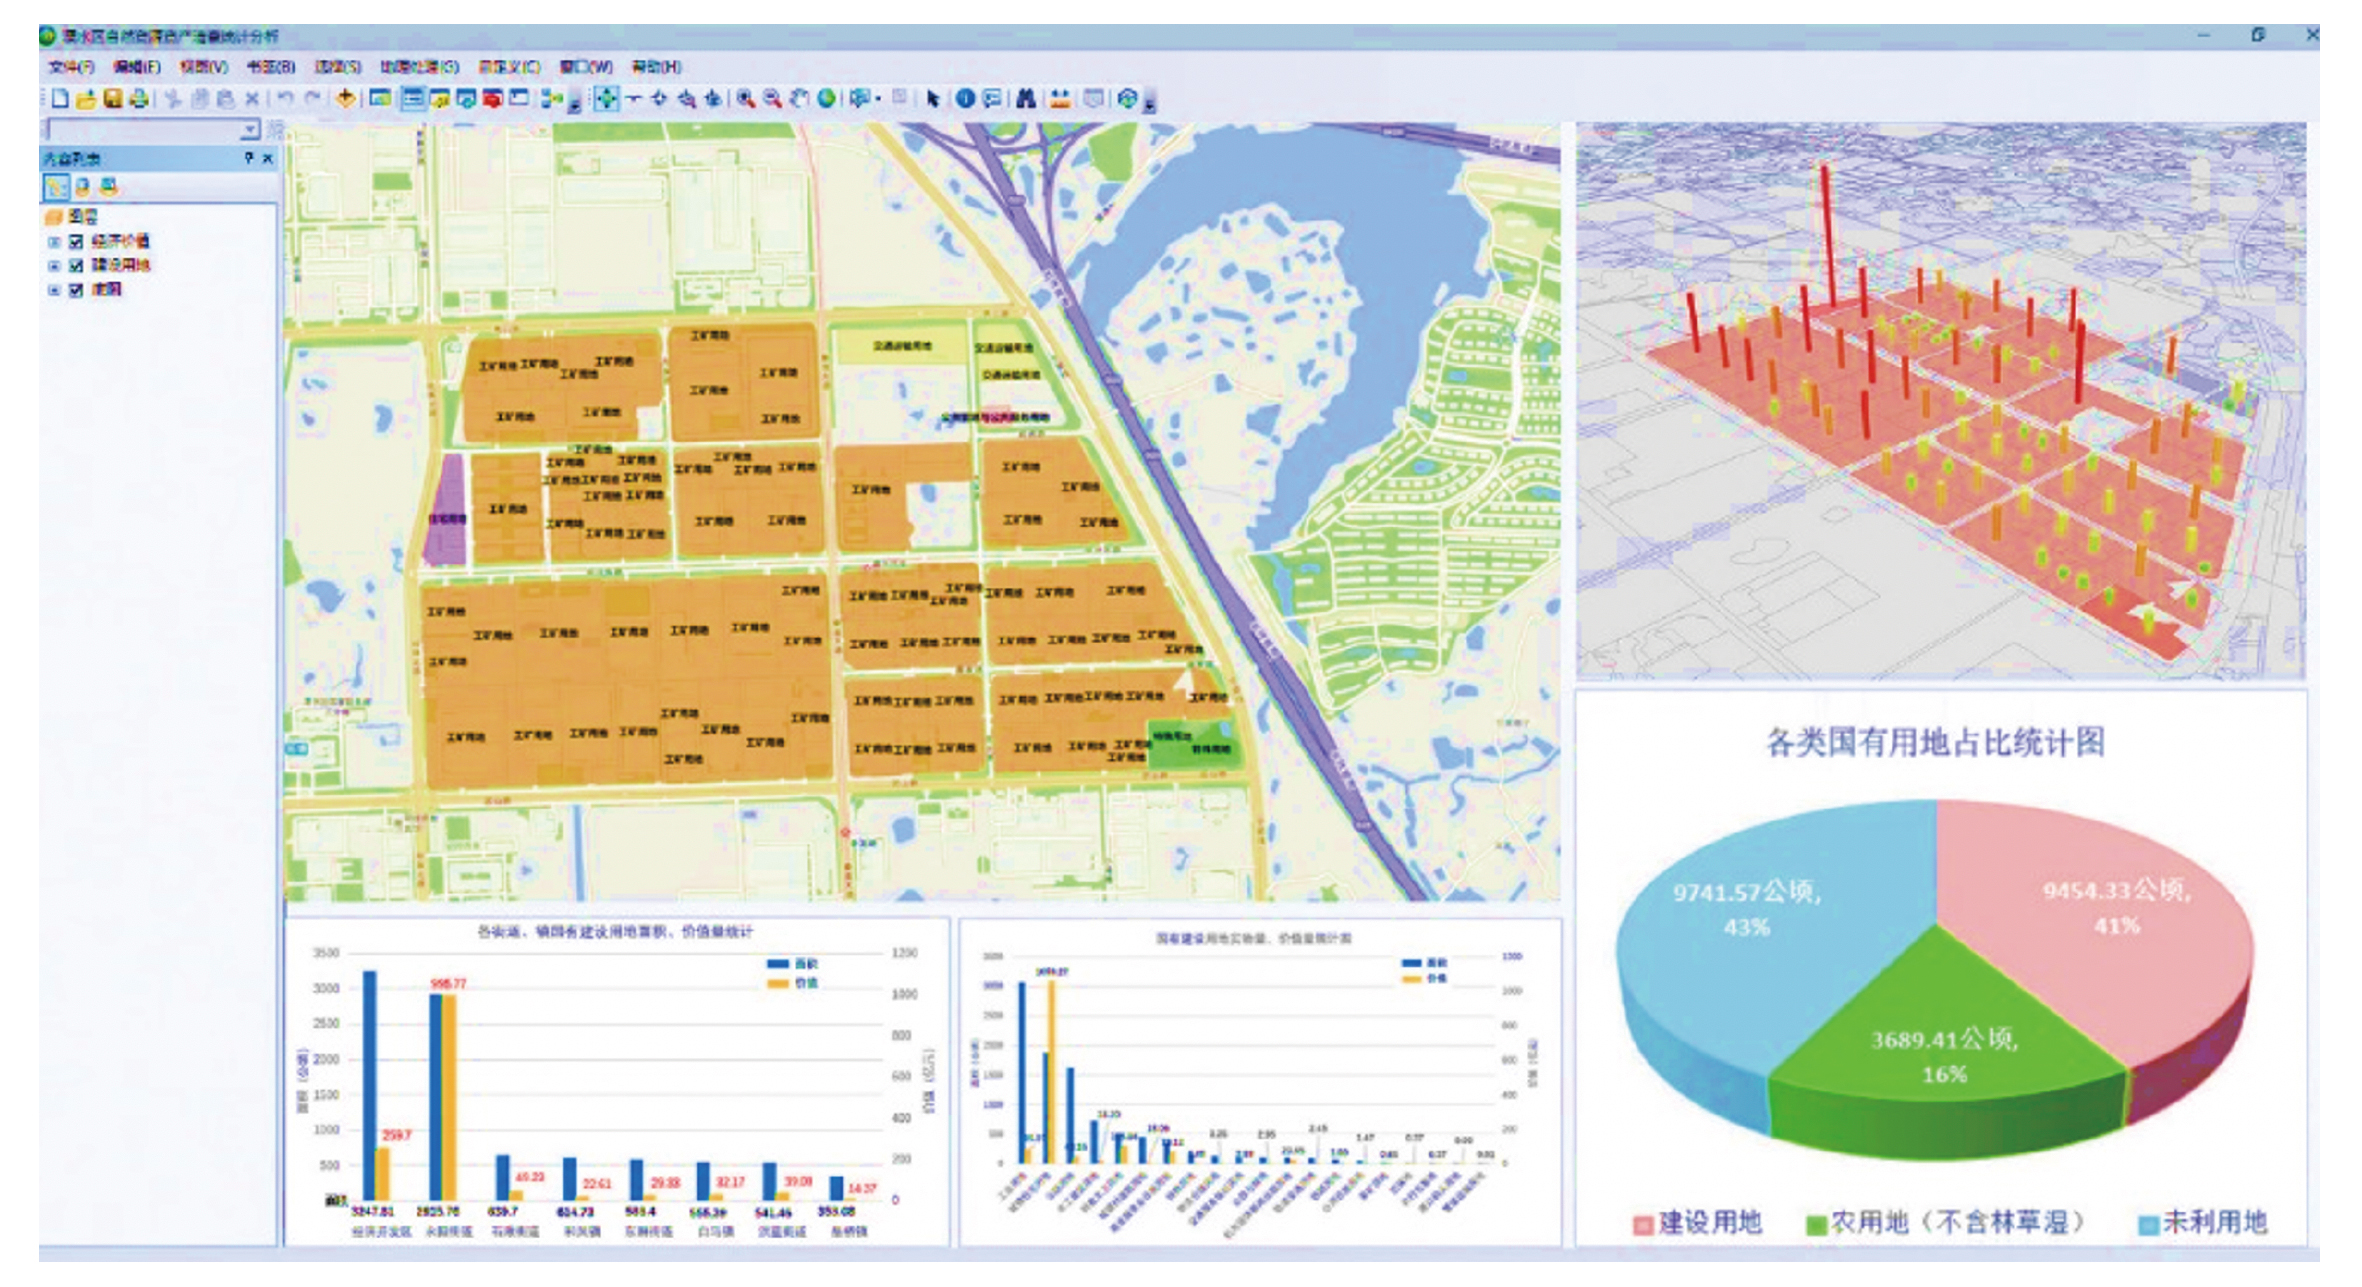The image size is (2362, 1287).
Task: Open the 文件(F) menu
Action: coord(70,67)
